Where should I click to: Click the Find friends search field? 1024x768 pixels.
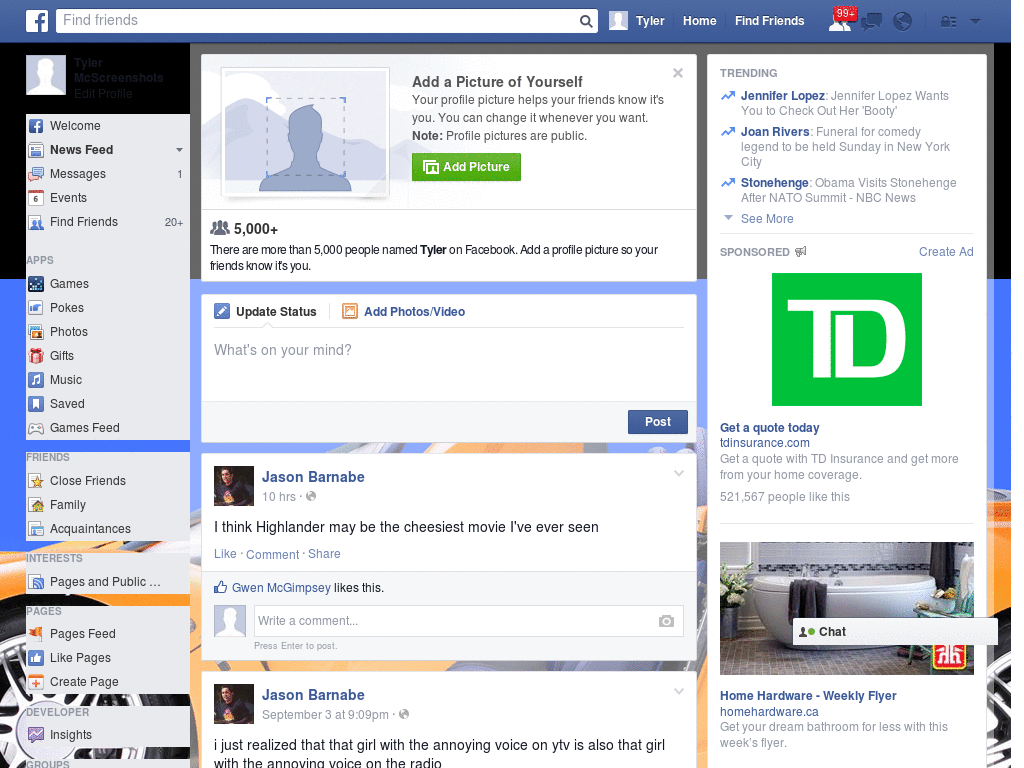tap(317, 21)
